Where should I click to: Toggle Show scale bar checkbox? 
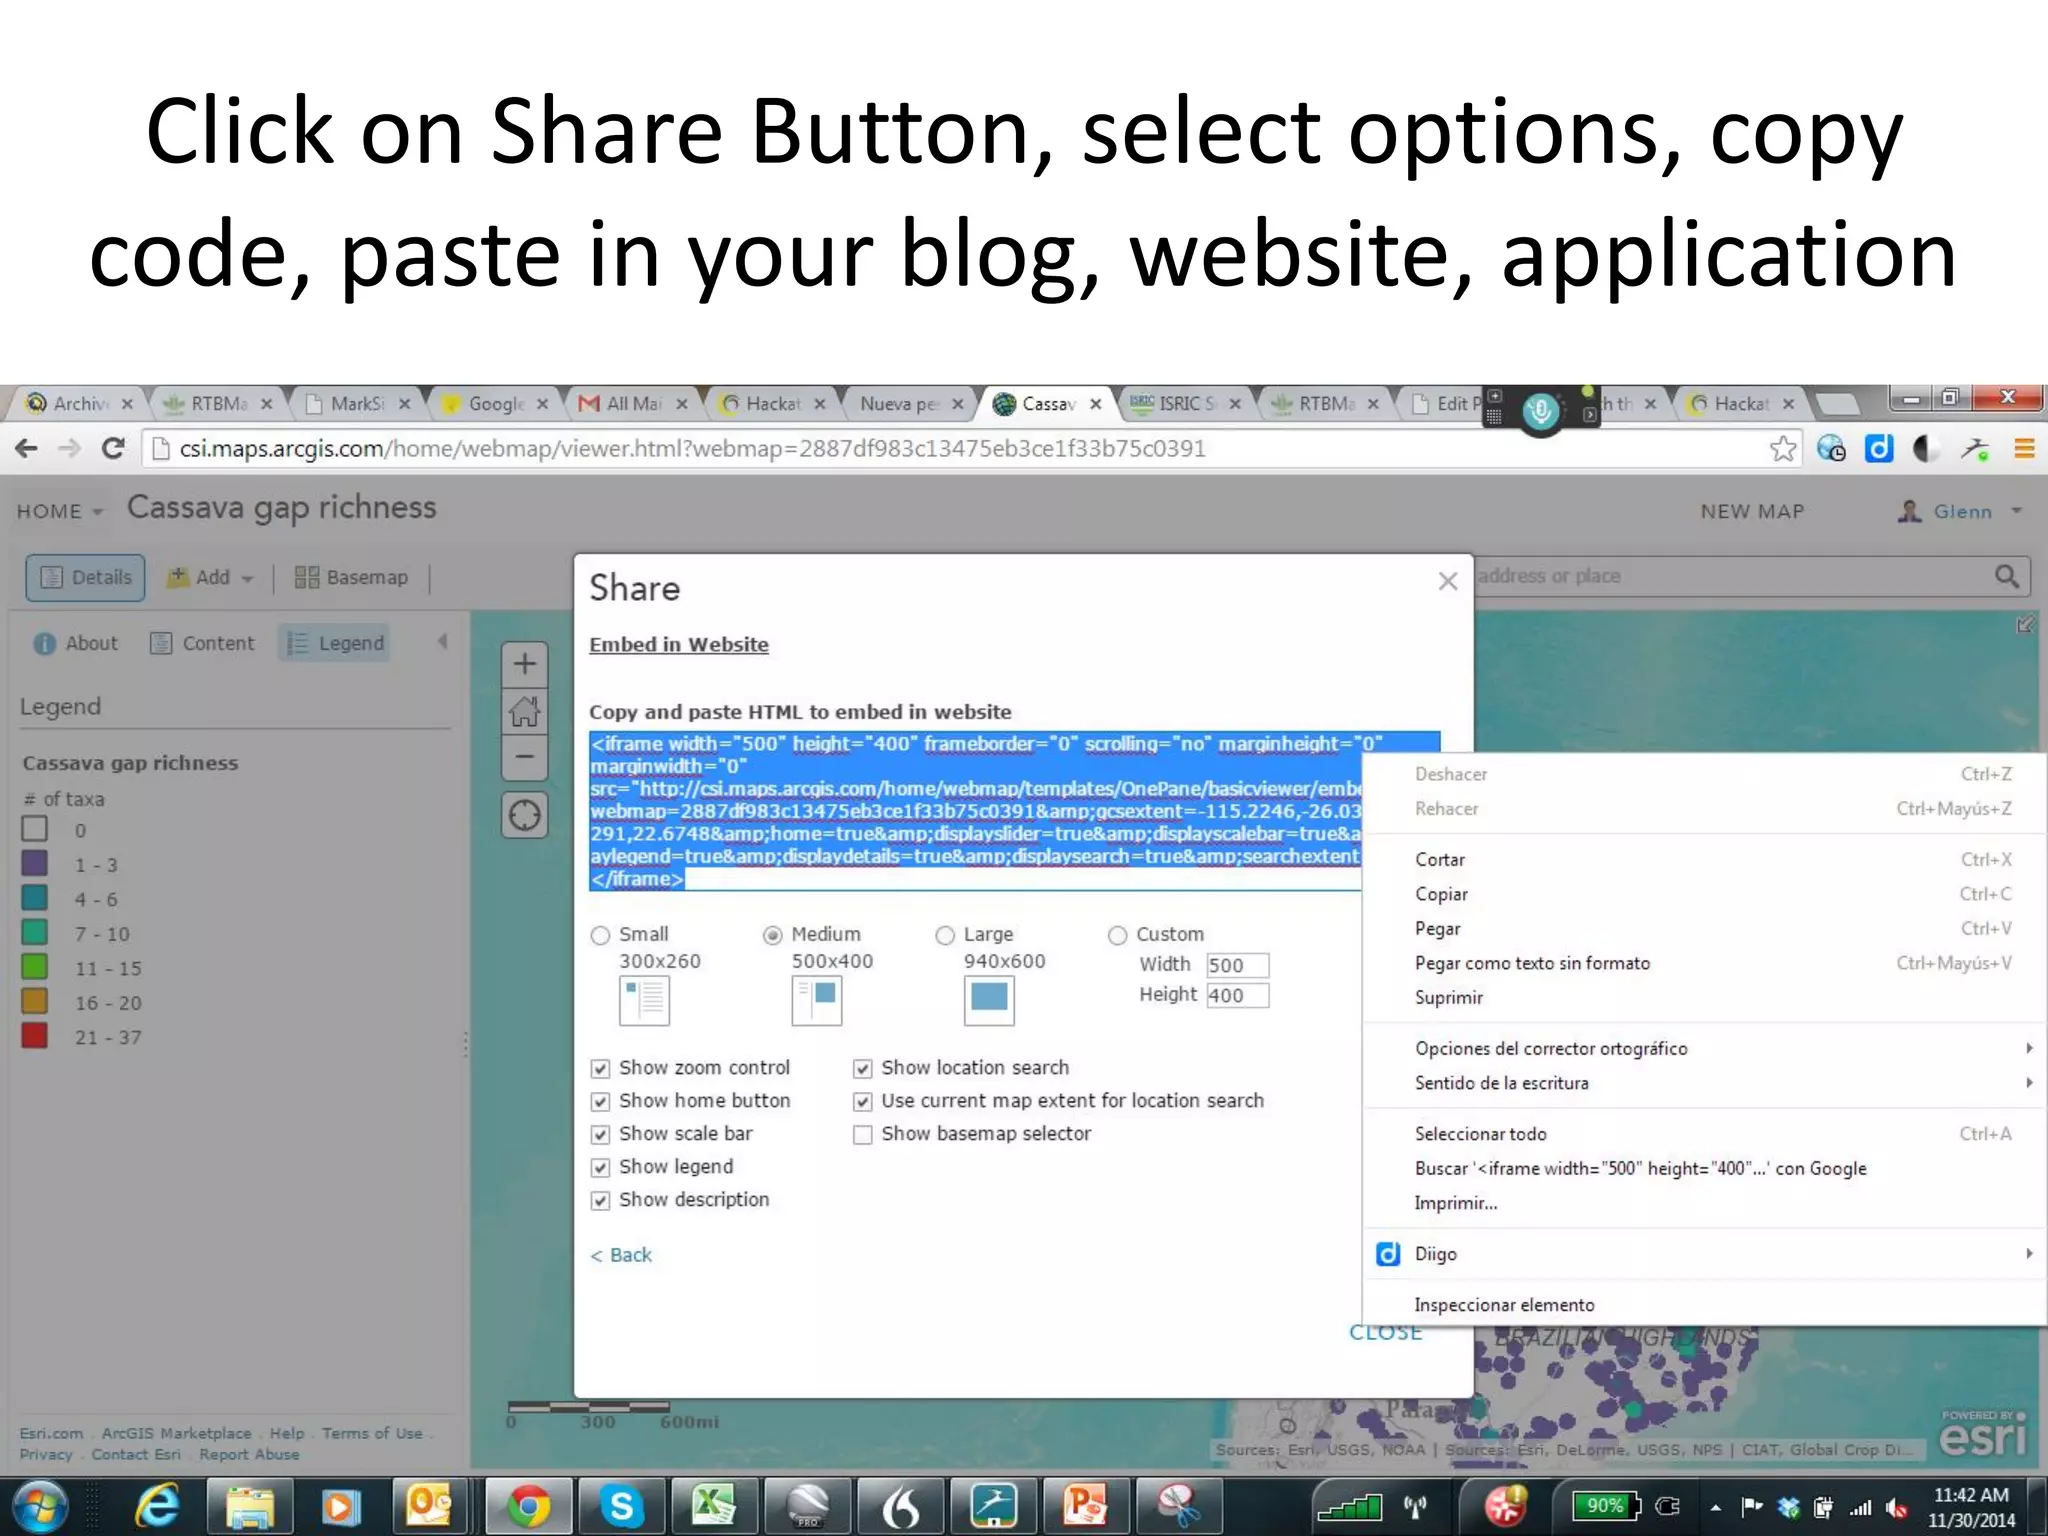(x=600, y=1134)
